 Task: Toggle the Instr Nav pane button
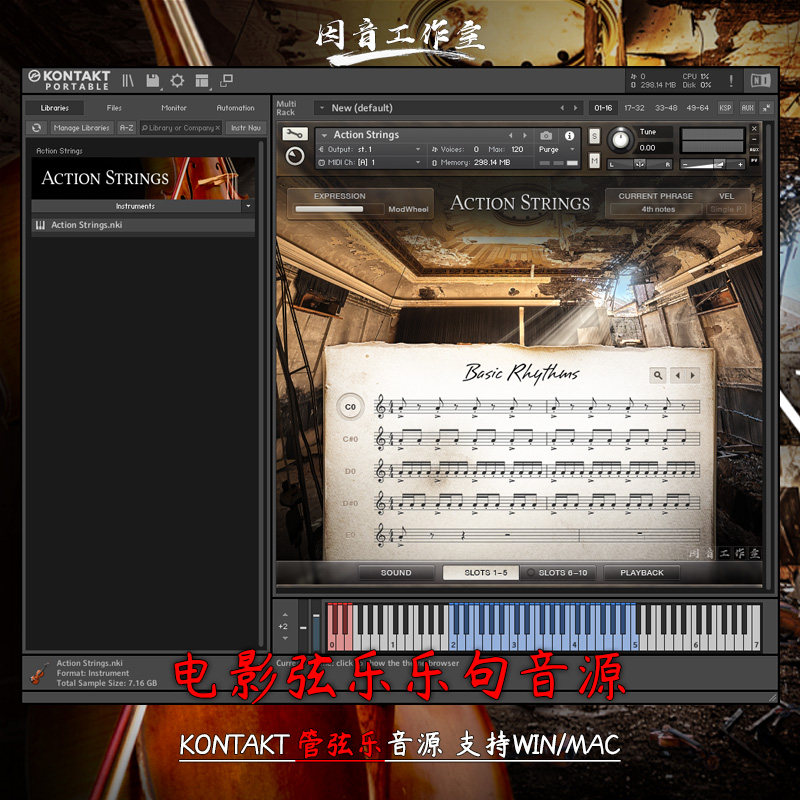point(245,128)
